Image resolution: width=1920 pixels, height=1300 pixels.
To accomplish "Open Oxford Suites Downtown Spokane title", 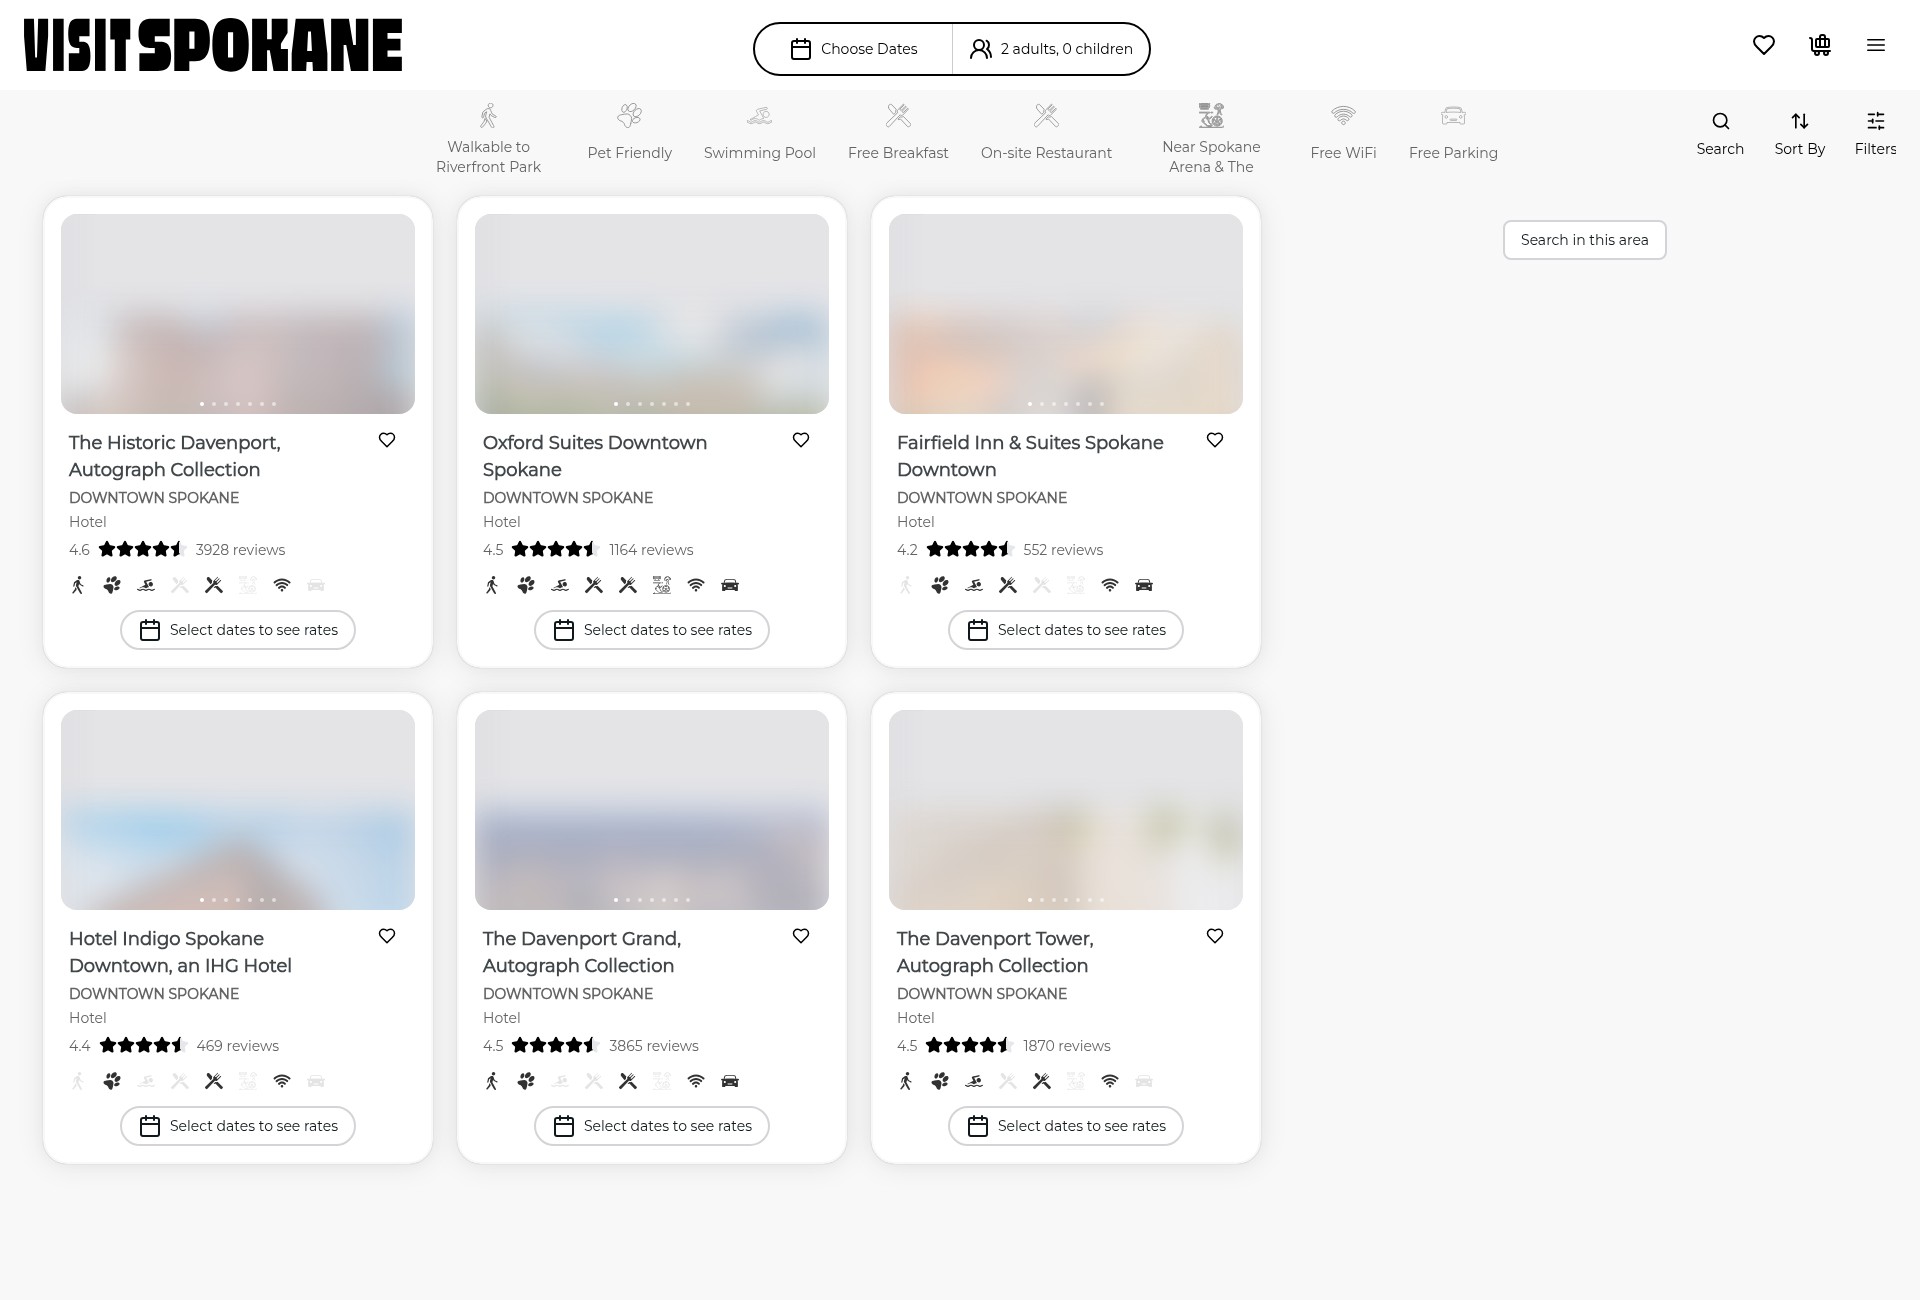I will 595,456.
